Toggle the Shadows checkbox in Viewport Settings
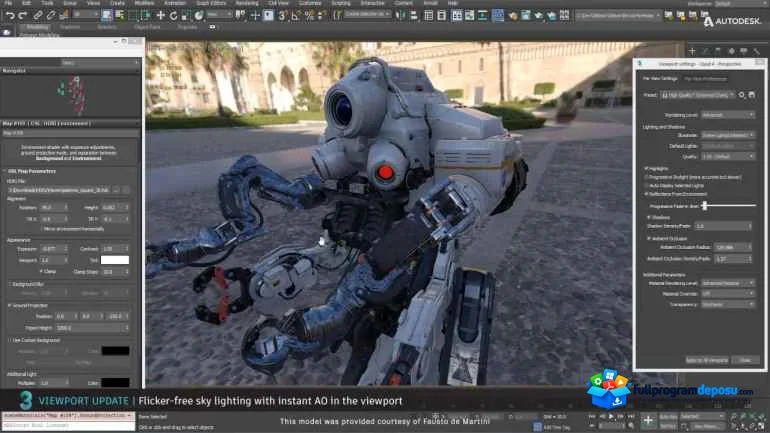 click(649, 217)
